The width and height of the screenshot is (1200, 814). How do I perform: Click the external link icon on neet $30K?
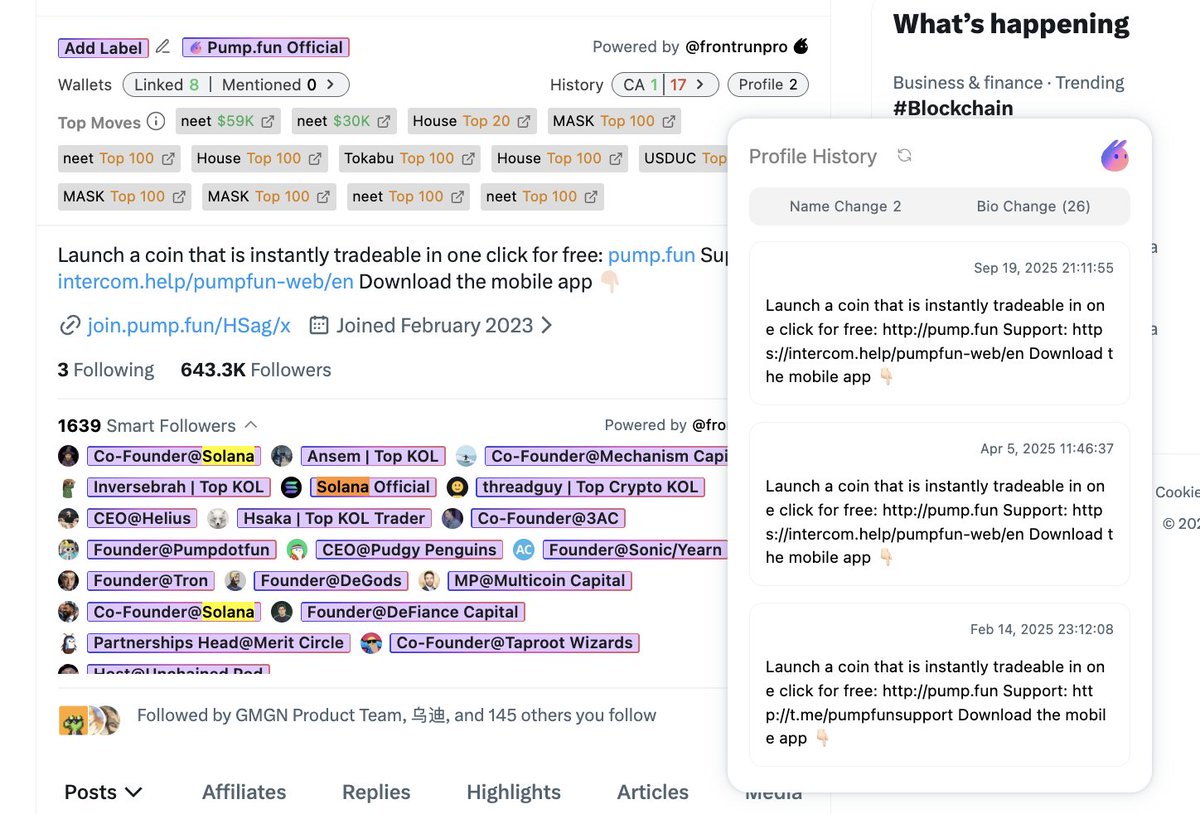click(384, 122)
